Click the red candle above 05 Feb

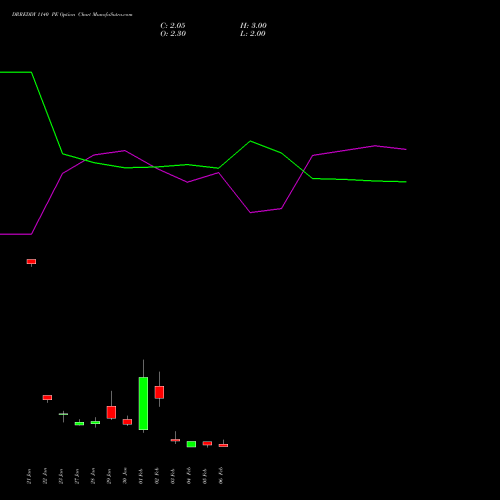tap(207, 443)
